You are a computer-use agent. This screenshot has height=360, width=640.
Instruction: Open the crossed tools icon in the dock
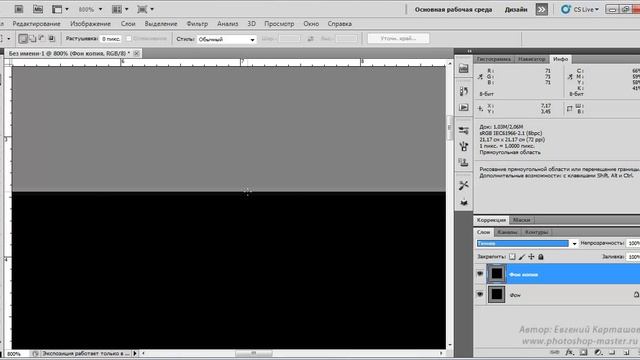pyautogui.click(x=463, y=185)
